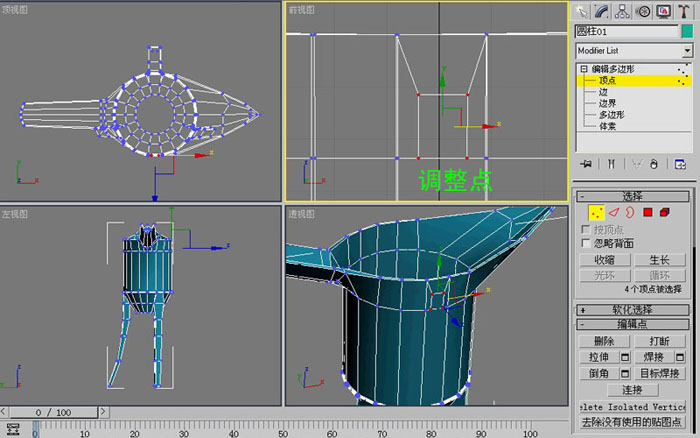Click the green object color swatch

point(687,31)
